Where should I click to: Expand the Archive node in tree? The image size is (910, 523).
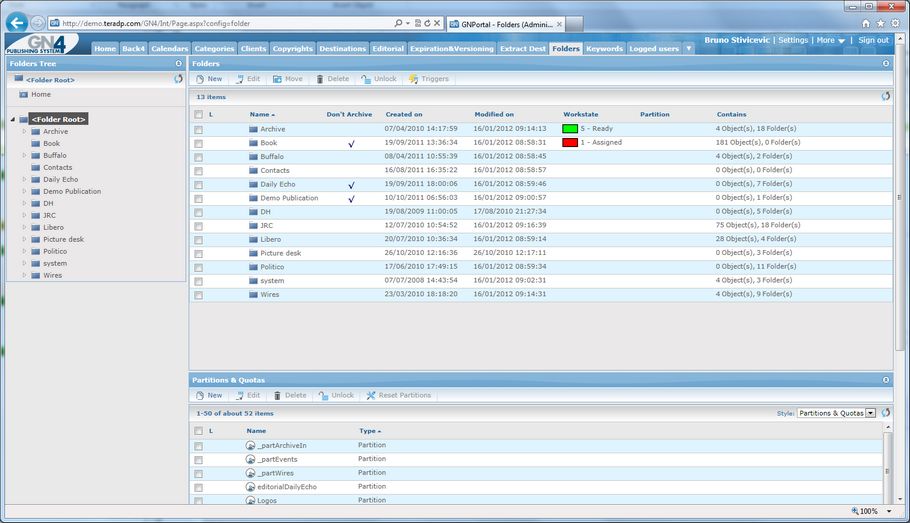click(x=24, y=131)
